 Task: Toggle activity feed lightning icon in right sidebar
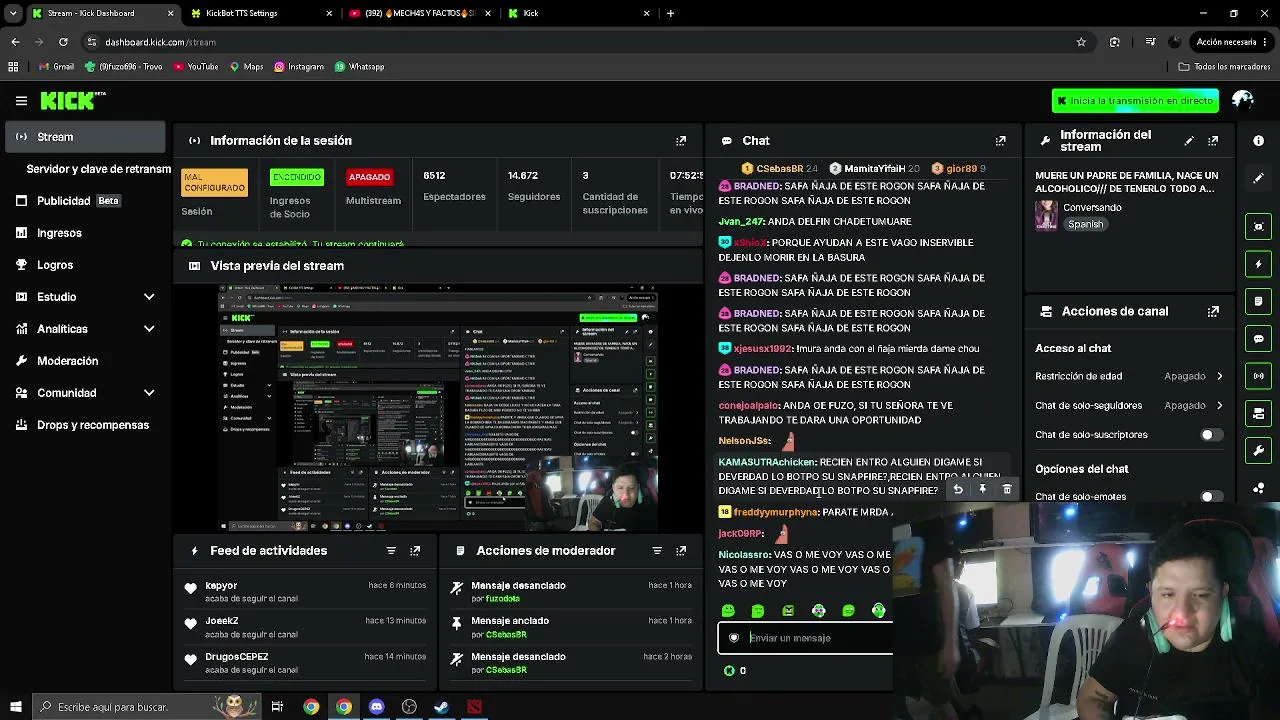click(1259, 264)
